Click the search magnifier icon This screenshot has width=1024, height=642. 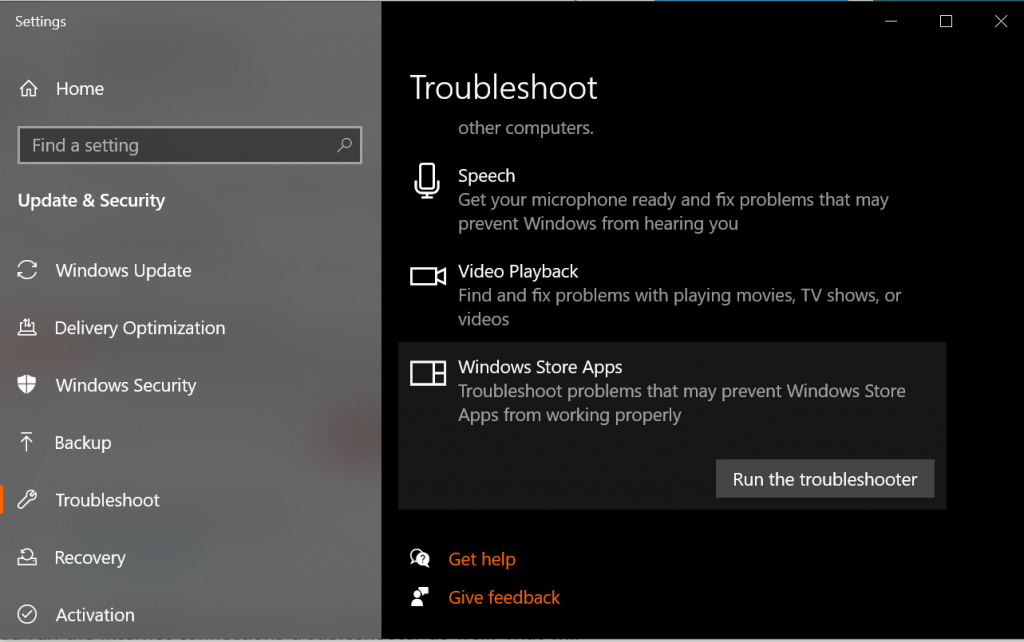coord(345,145)
